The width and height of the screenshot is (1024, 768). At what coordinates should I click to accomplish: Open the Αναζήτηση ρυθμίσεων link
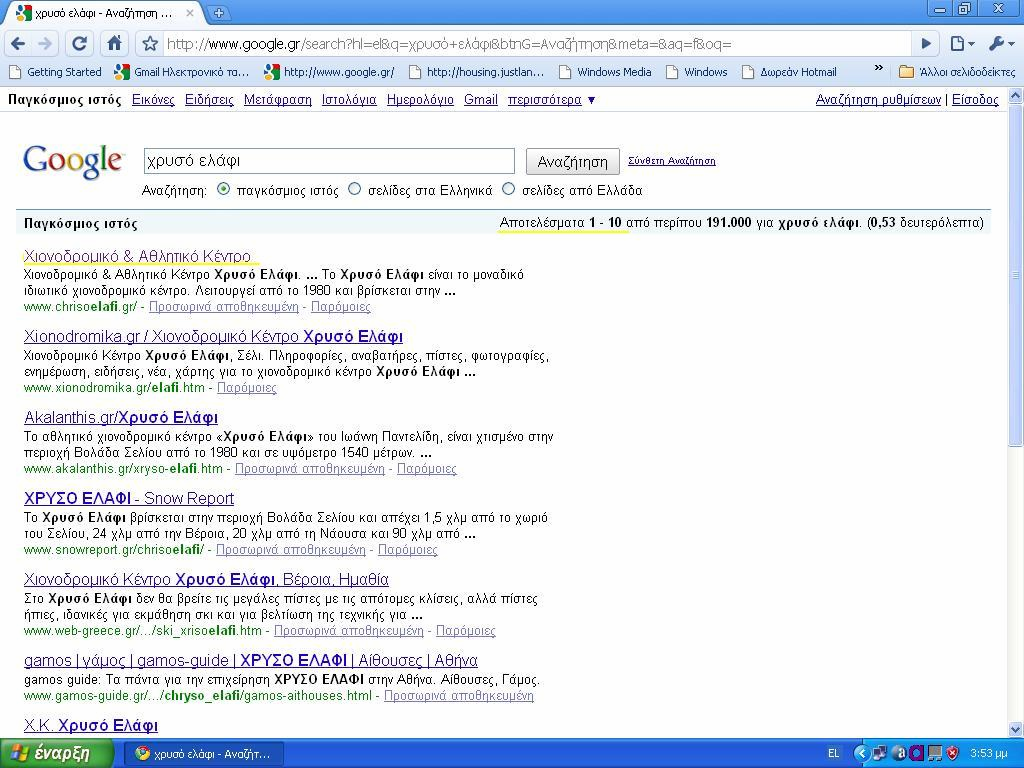coord(878,100)
